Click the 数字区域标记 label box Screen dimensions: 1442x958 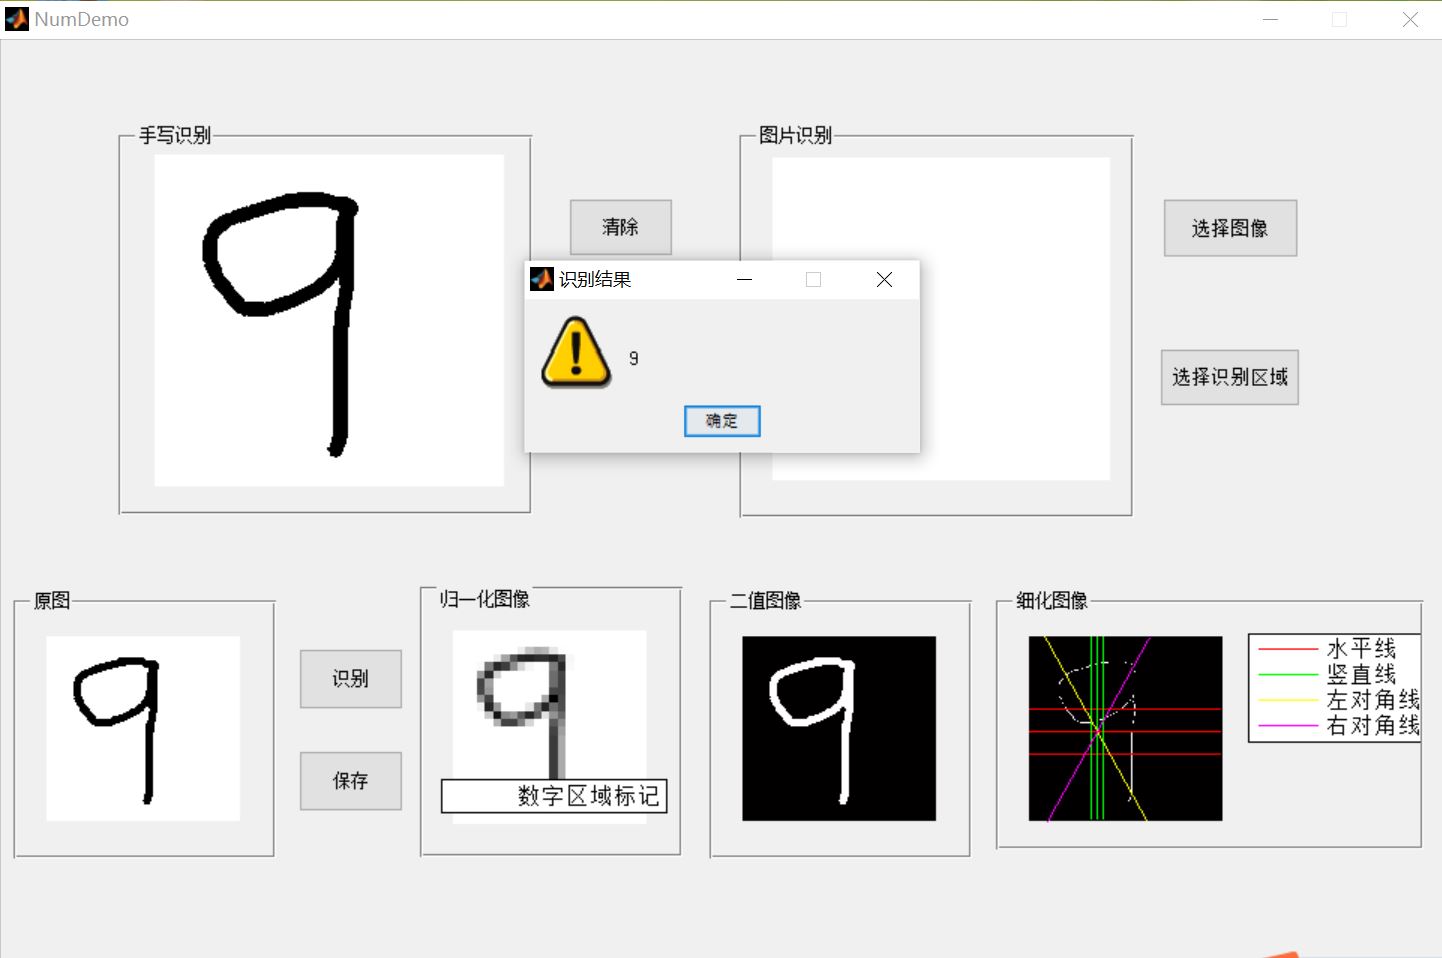[x=554, y=796]
